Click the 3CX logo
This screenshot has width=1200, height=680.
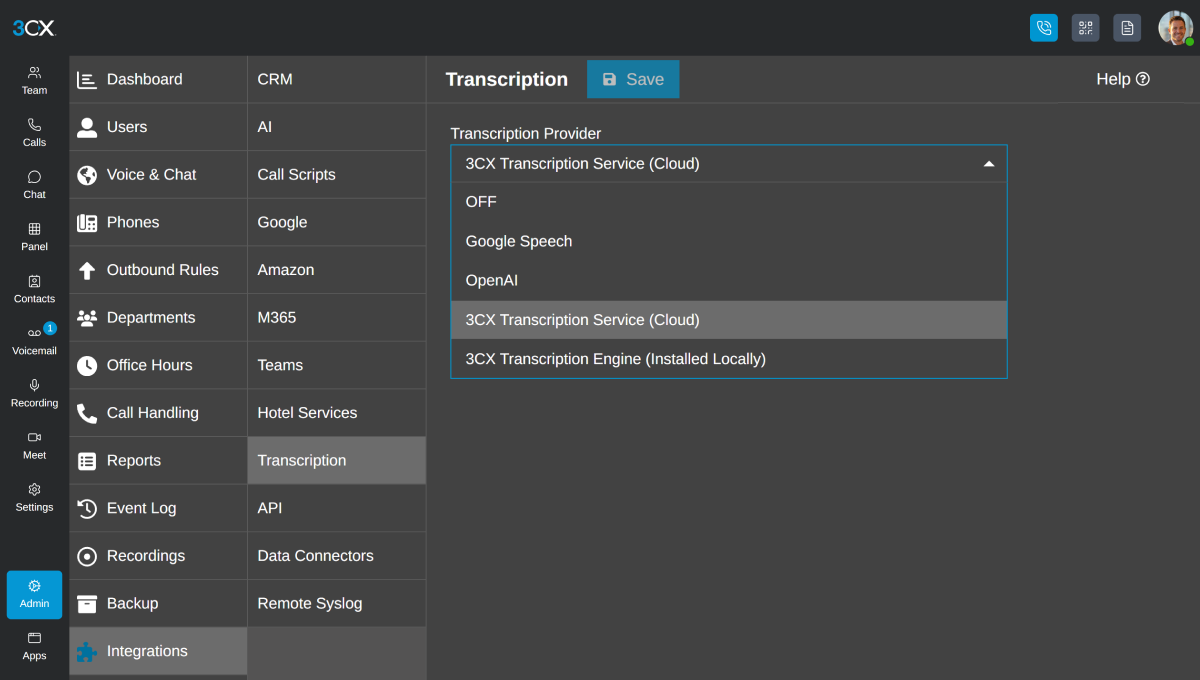click(x=34, y=28)
